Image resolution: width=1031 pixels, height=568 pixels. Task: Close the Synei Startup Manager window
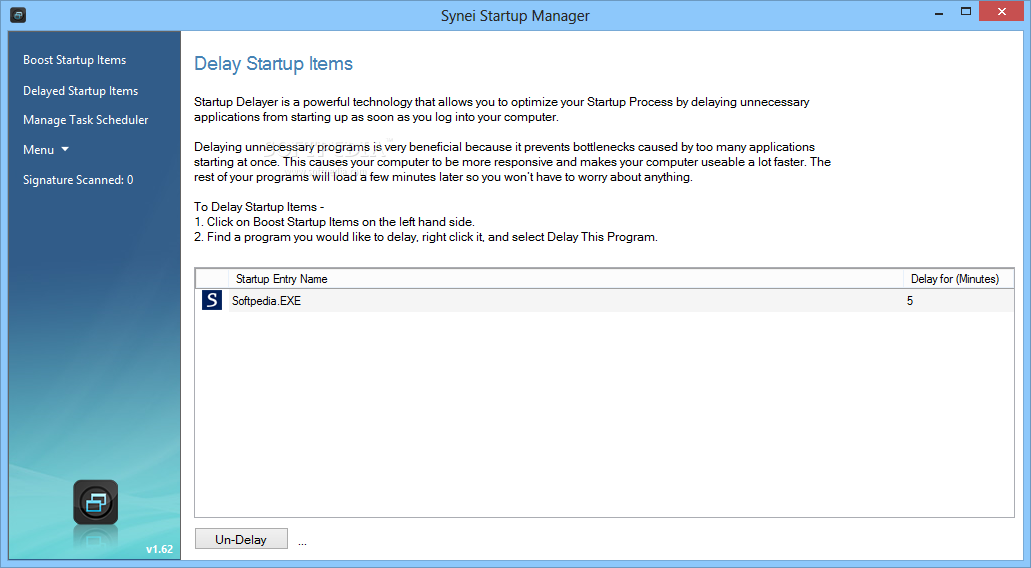click(x=1002, y=11)
